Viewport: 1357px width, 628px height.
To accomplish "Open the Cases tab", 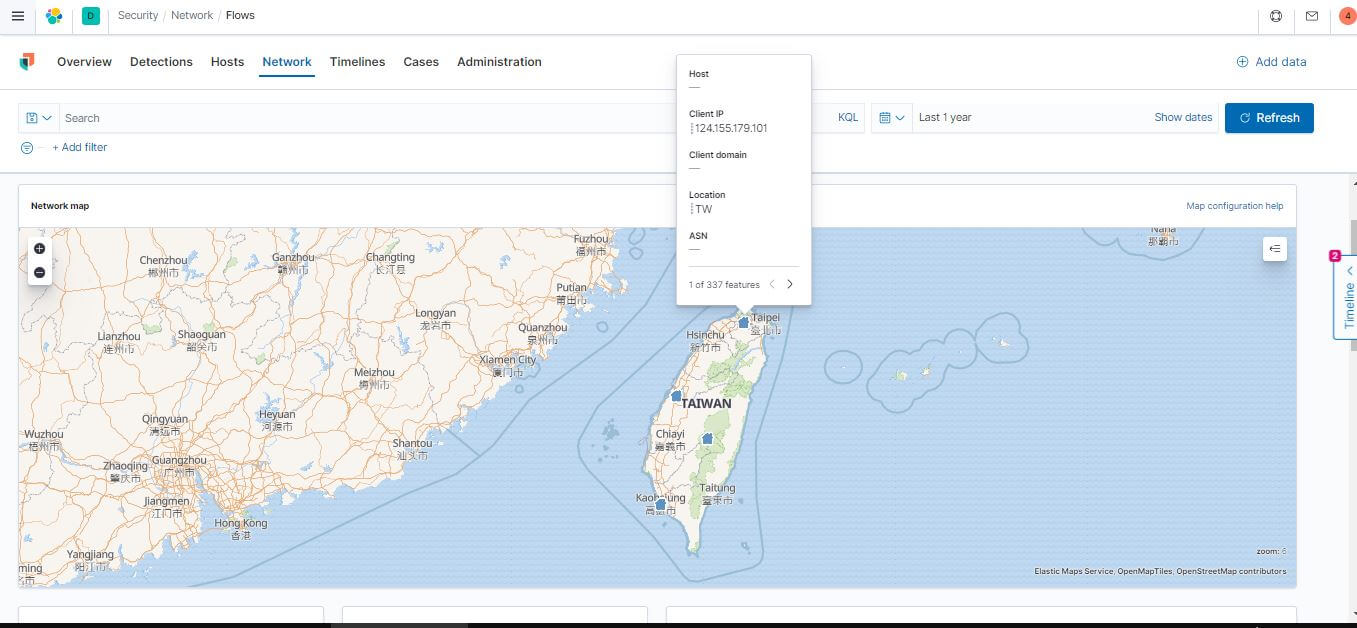I will (x=420, y=61).
